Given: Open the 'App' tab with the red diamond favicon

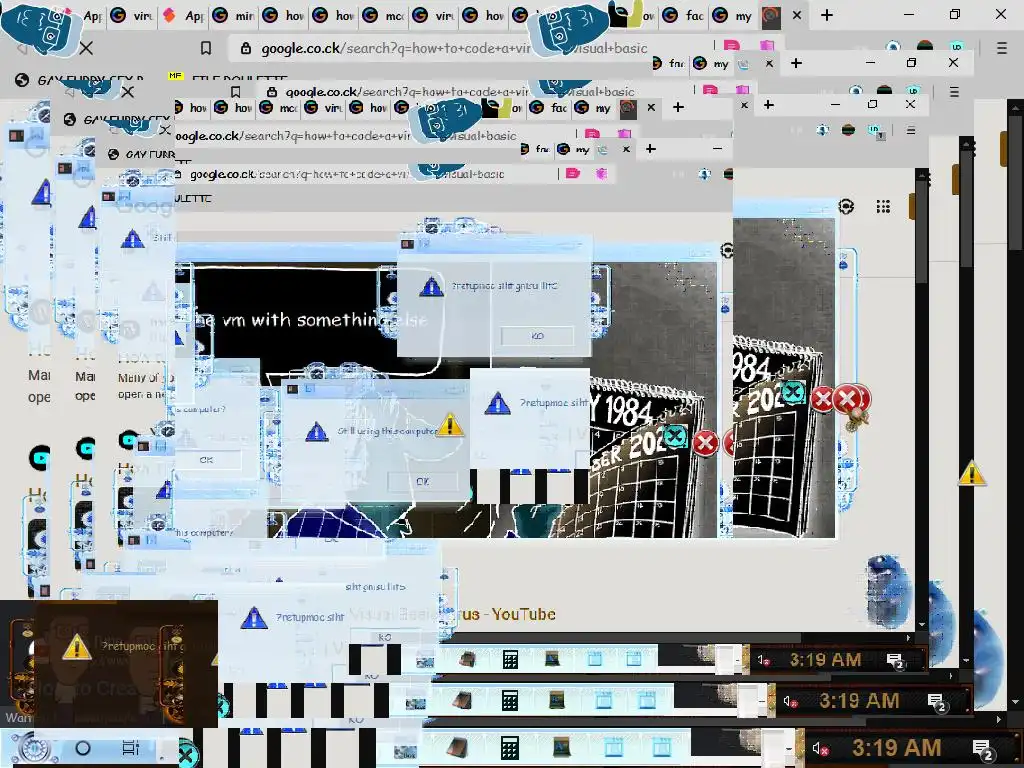Looking at the screenshot, I should pyautogui.click(x=185, y=15).
